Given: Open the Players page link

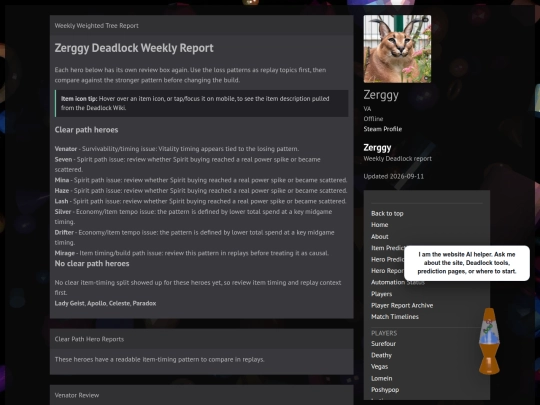Looking at the screenshot, I should click(382, 294).
